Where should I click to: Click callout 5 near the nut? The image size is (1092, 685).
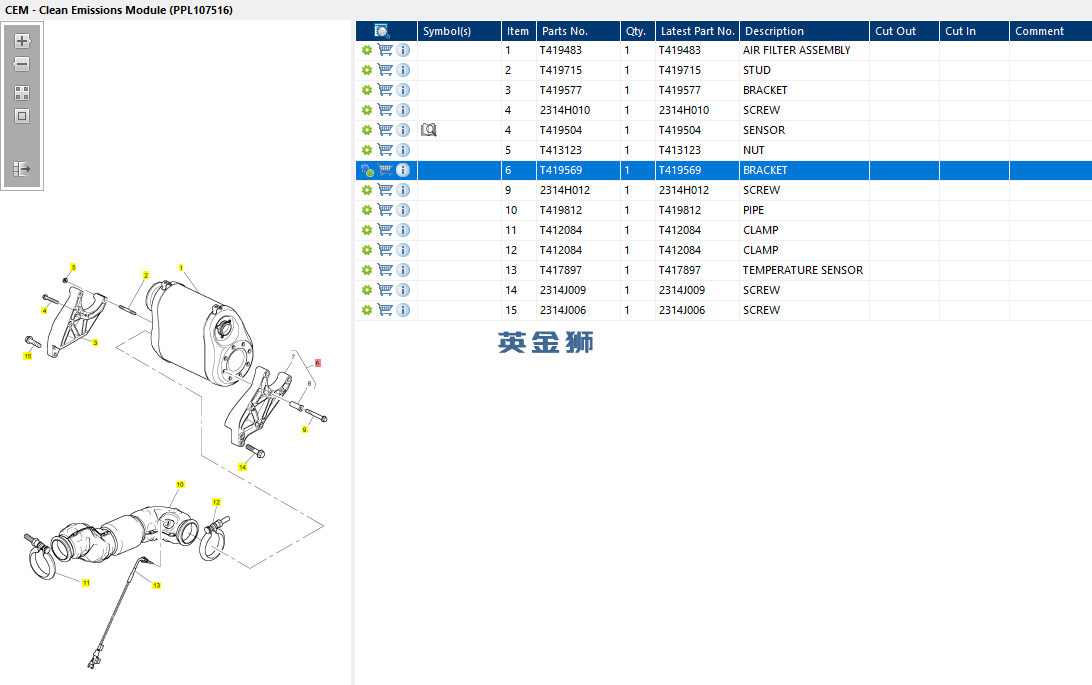click(73, 267)
